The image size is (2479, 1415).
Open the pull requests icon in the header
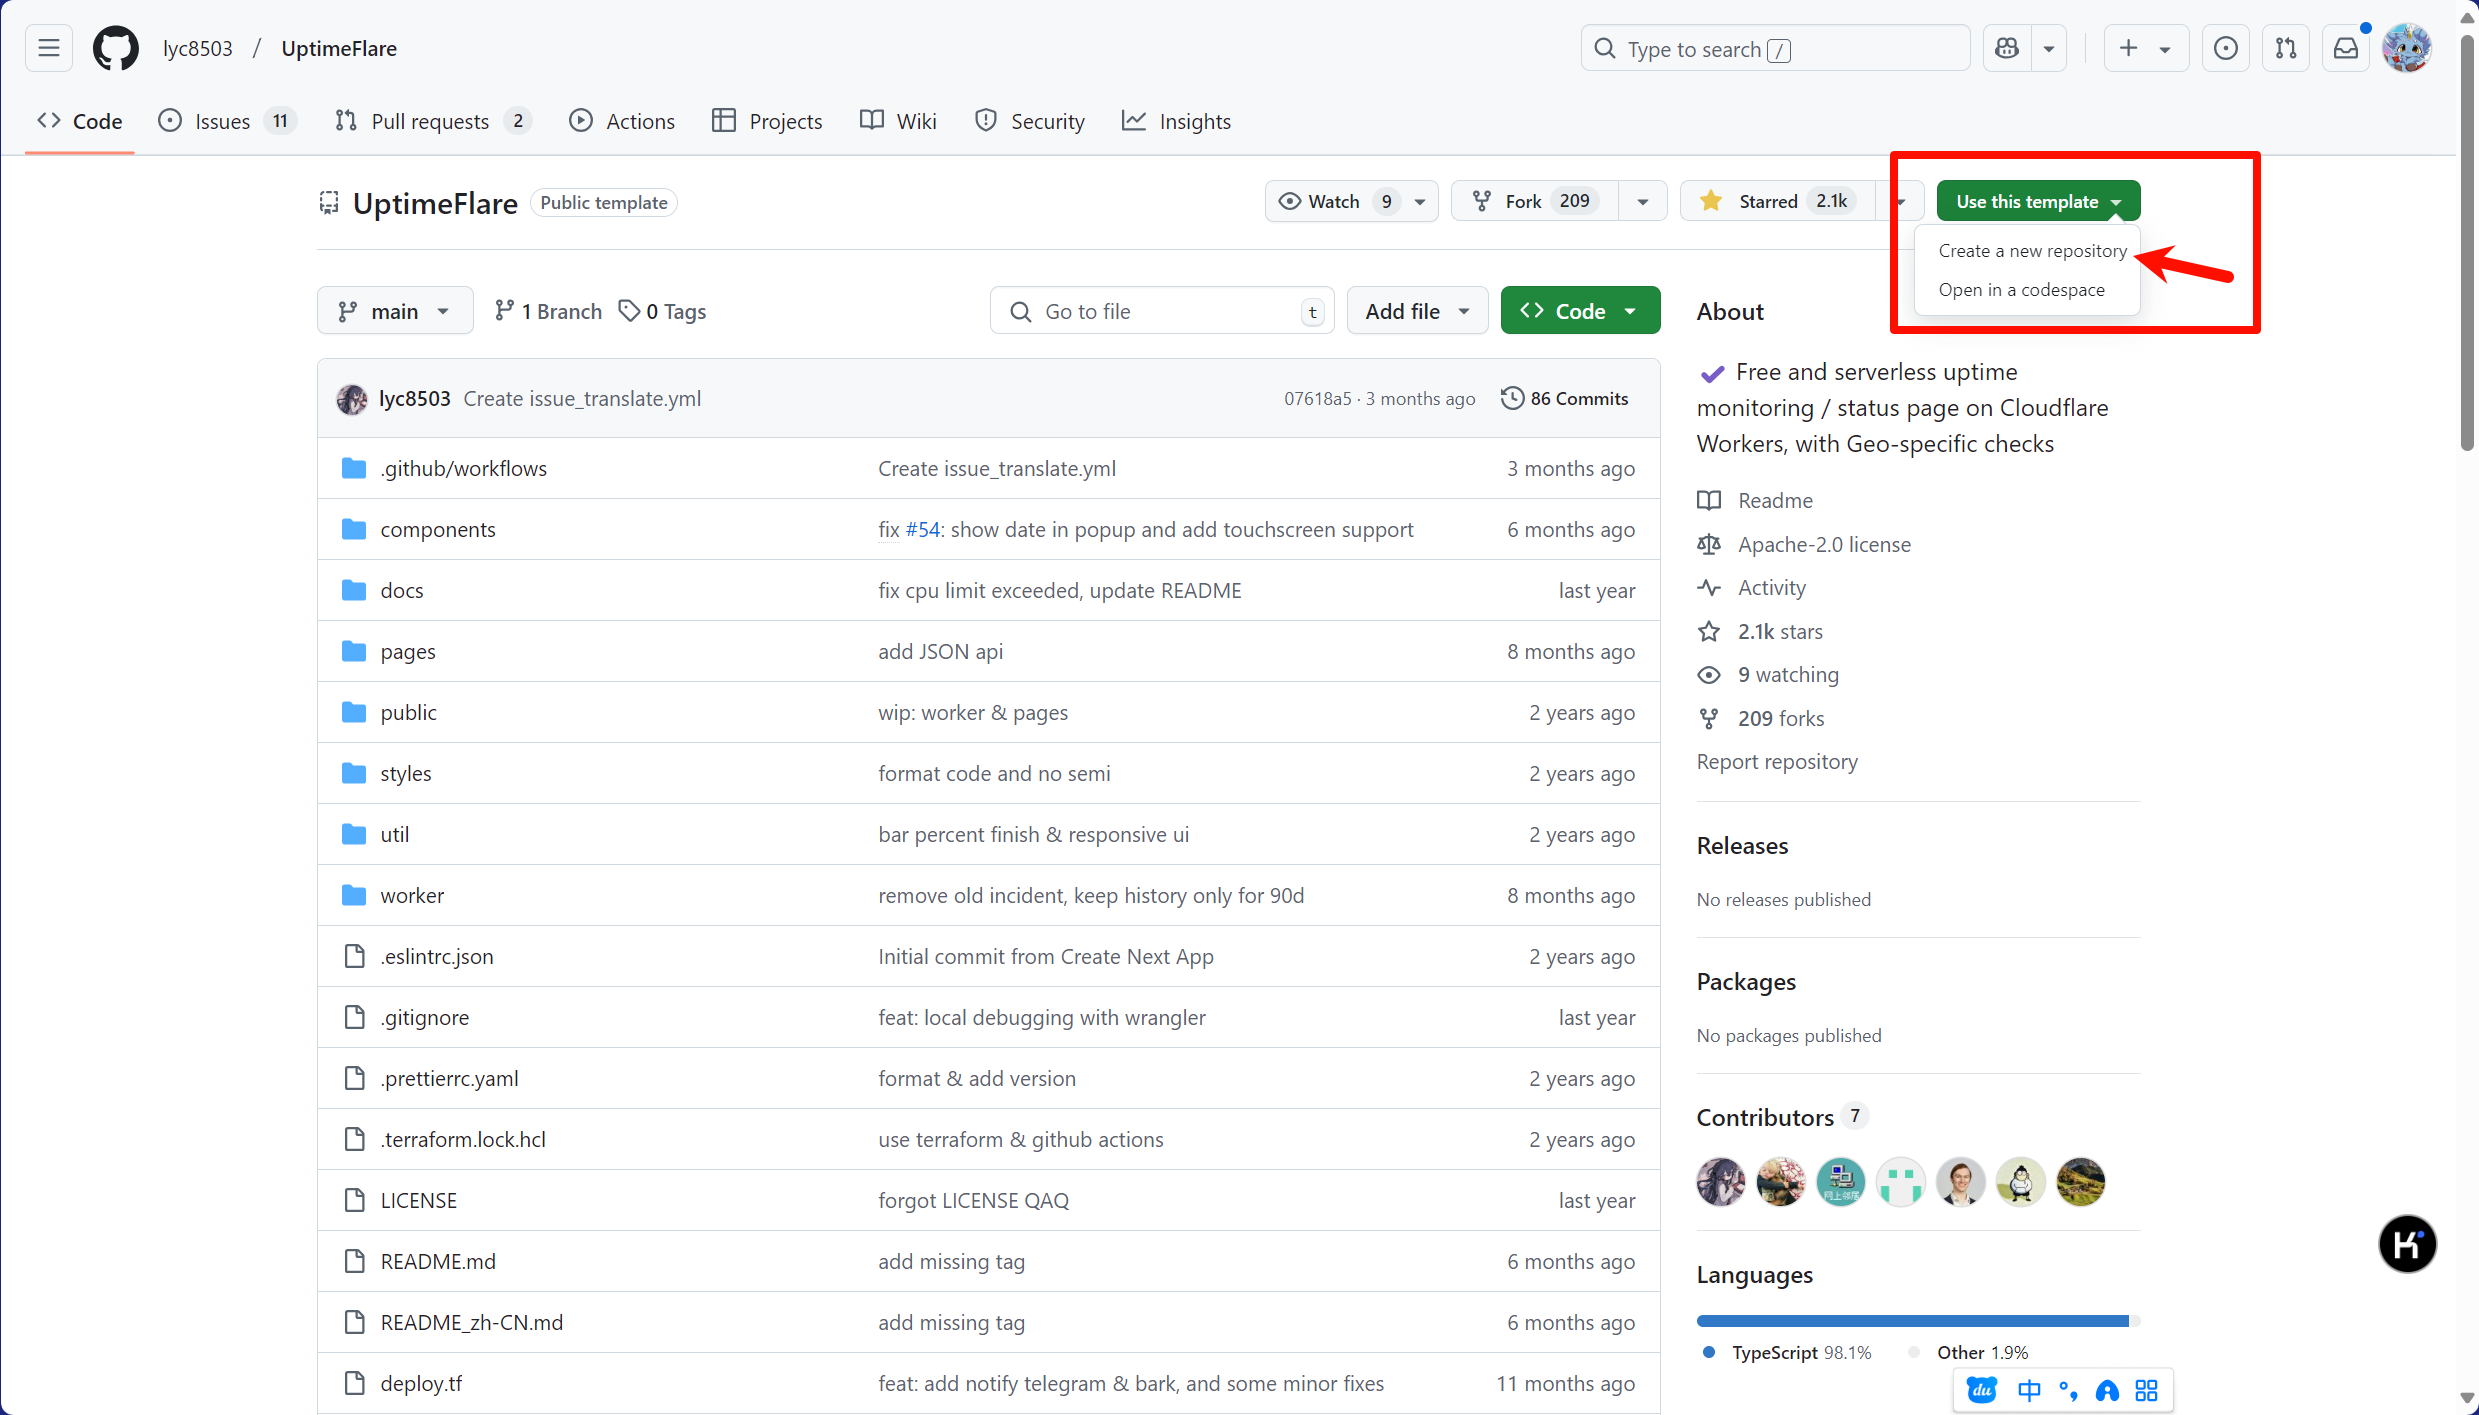coord(2286,48)
